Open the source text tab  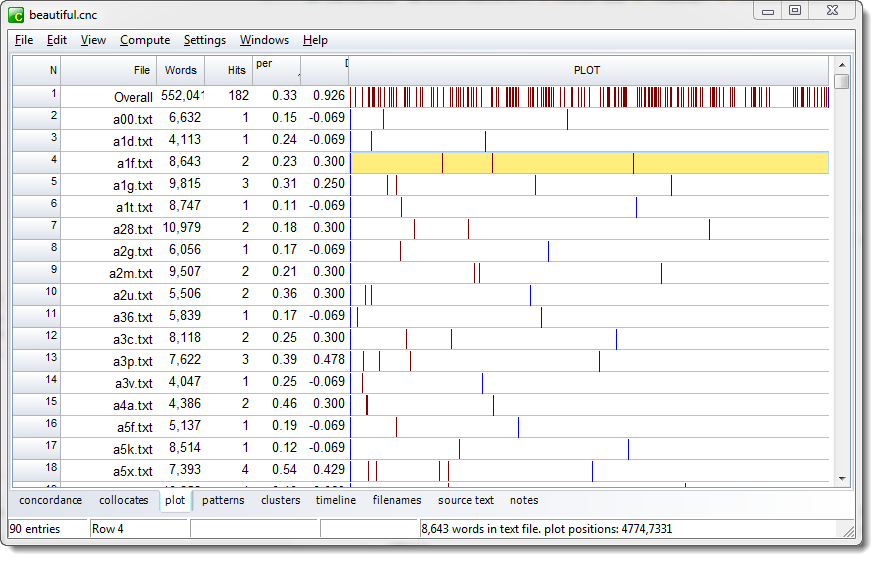pos(466,500)
